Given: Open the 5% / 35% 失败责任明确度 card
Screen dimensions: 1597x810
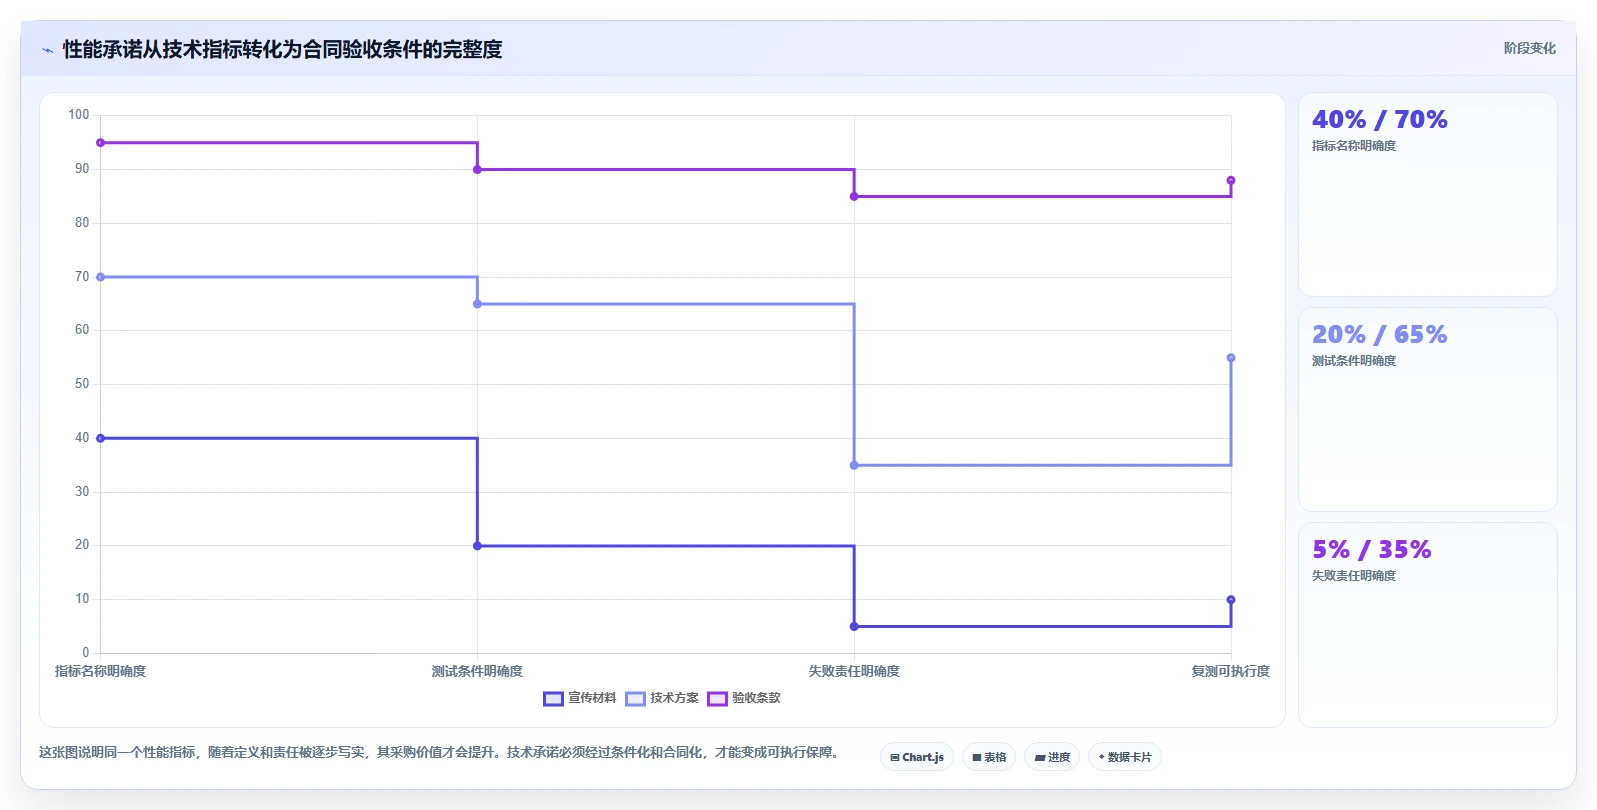Looking at the screenshot, I should 1427,625.
